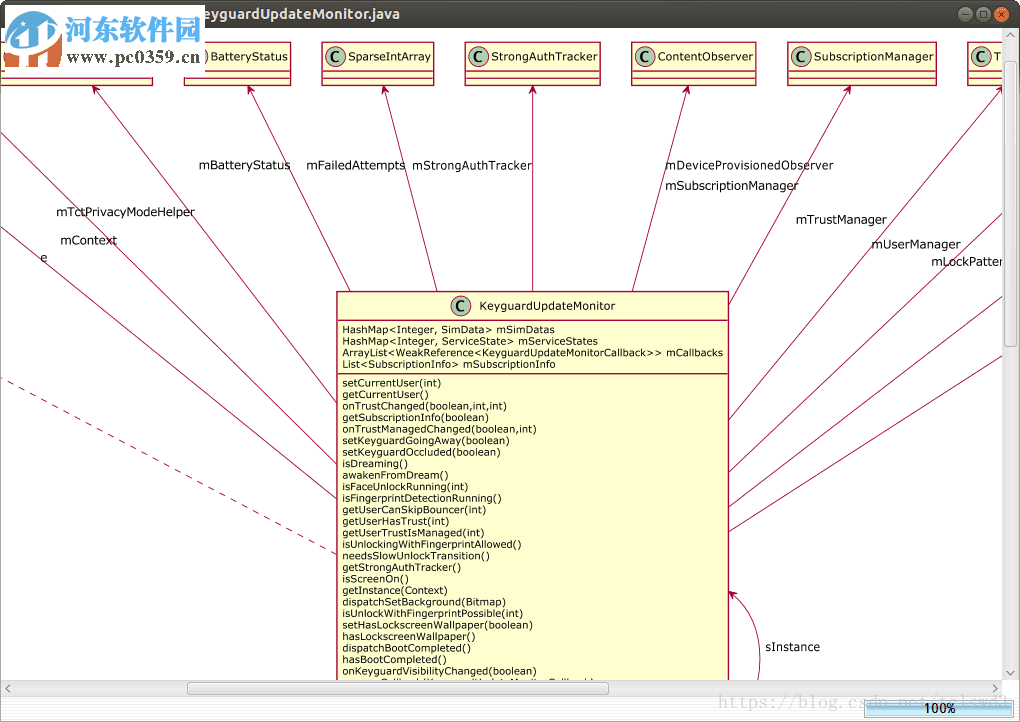The width and height of the screenshot is (1020, 722).
Task: Click the SubscriptionManager class icon
Action: click(x=800, y=57)
